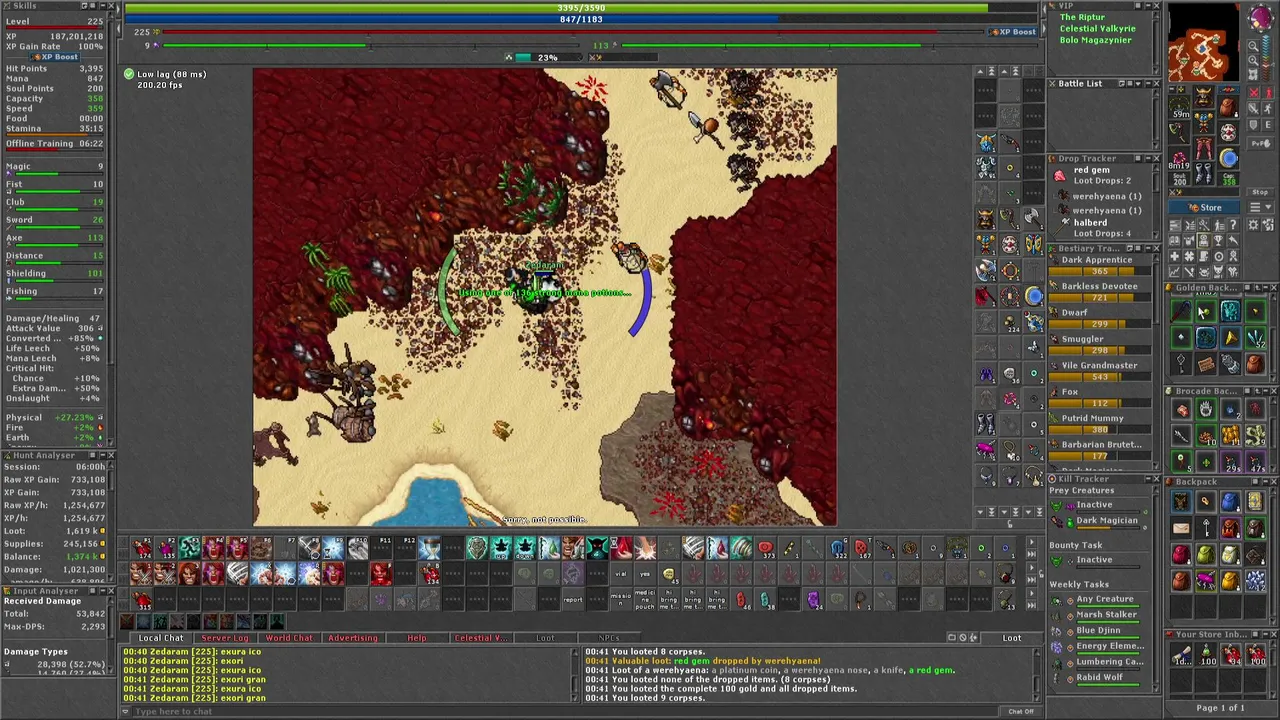The height and width of the screenshot is (720, 1280).
Task: Enable offensive attack mode crossed-swords icon
Action: (1254, 92)
